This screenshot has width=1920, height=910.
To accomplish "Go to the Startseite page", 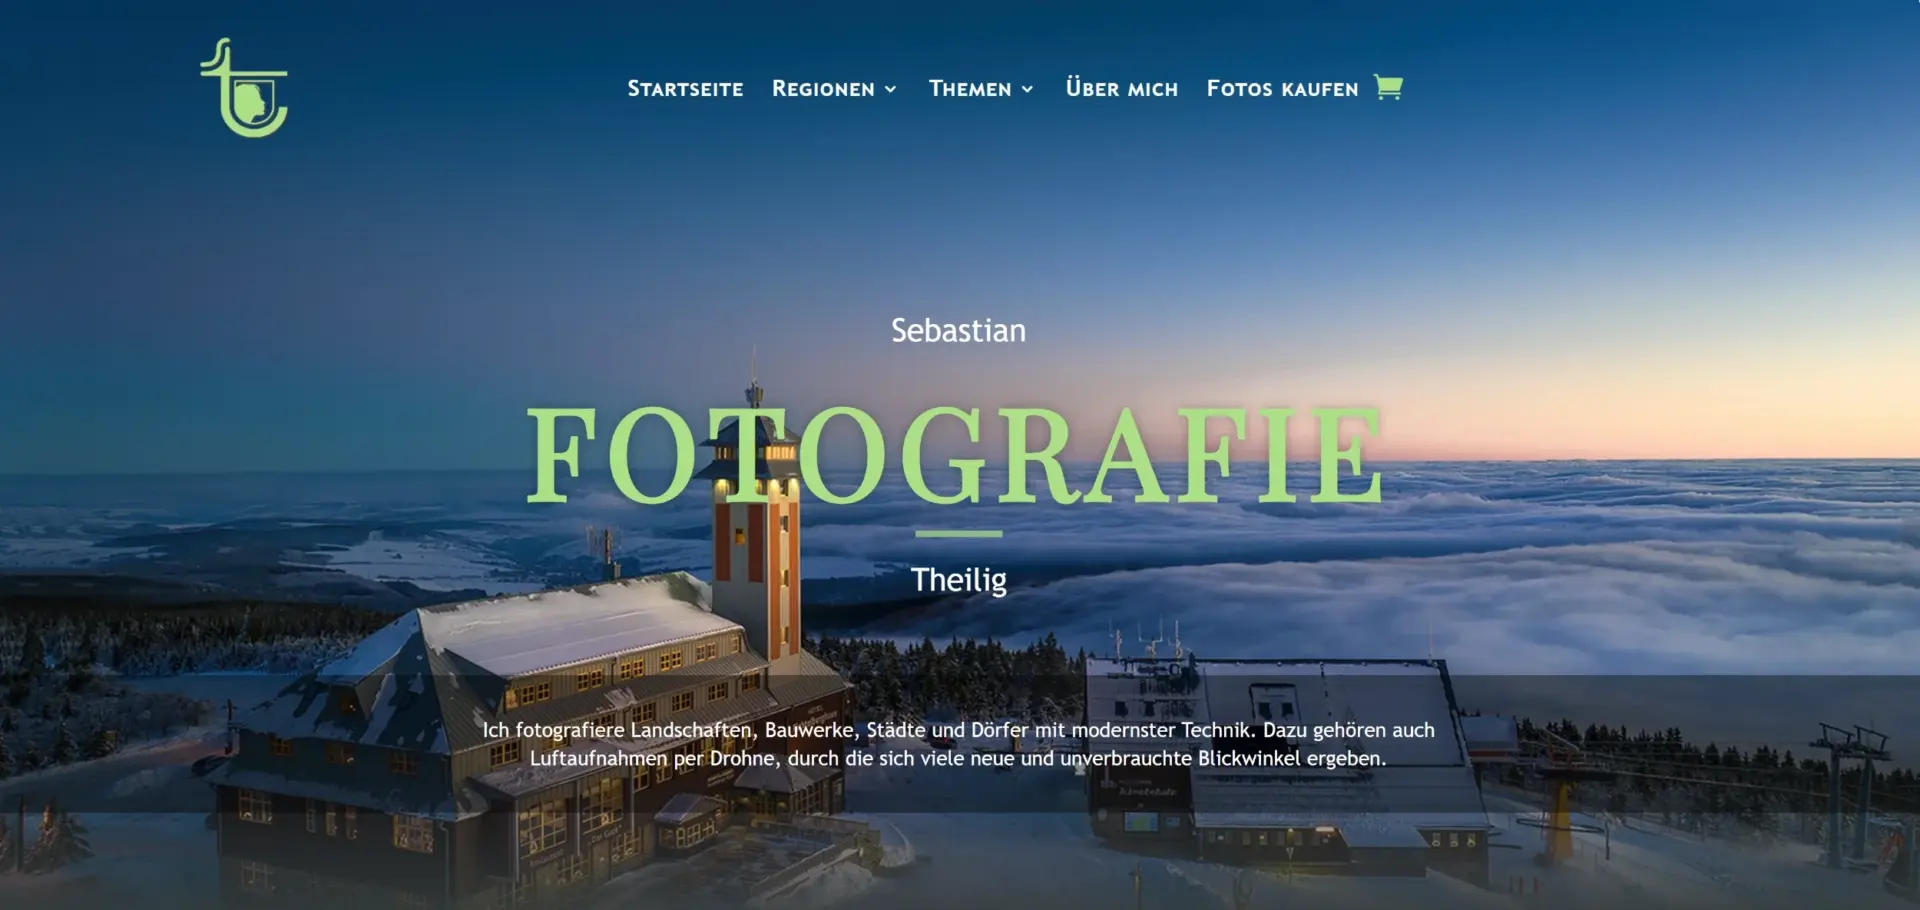I will (685, 88).
